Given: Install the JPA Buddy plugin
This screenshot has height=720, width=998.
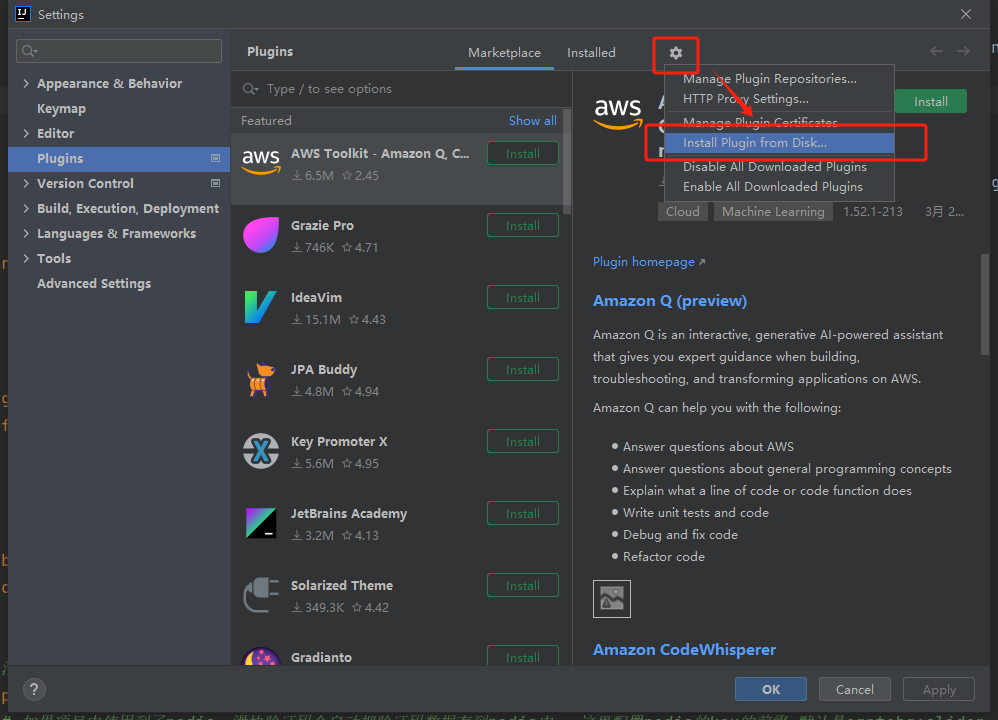Looking at the screenshot, I should (523, 369).
